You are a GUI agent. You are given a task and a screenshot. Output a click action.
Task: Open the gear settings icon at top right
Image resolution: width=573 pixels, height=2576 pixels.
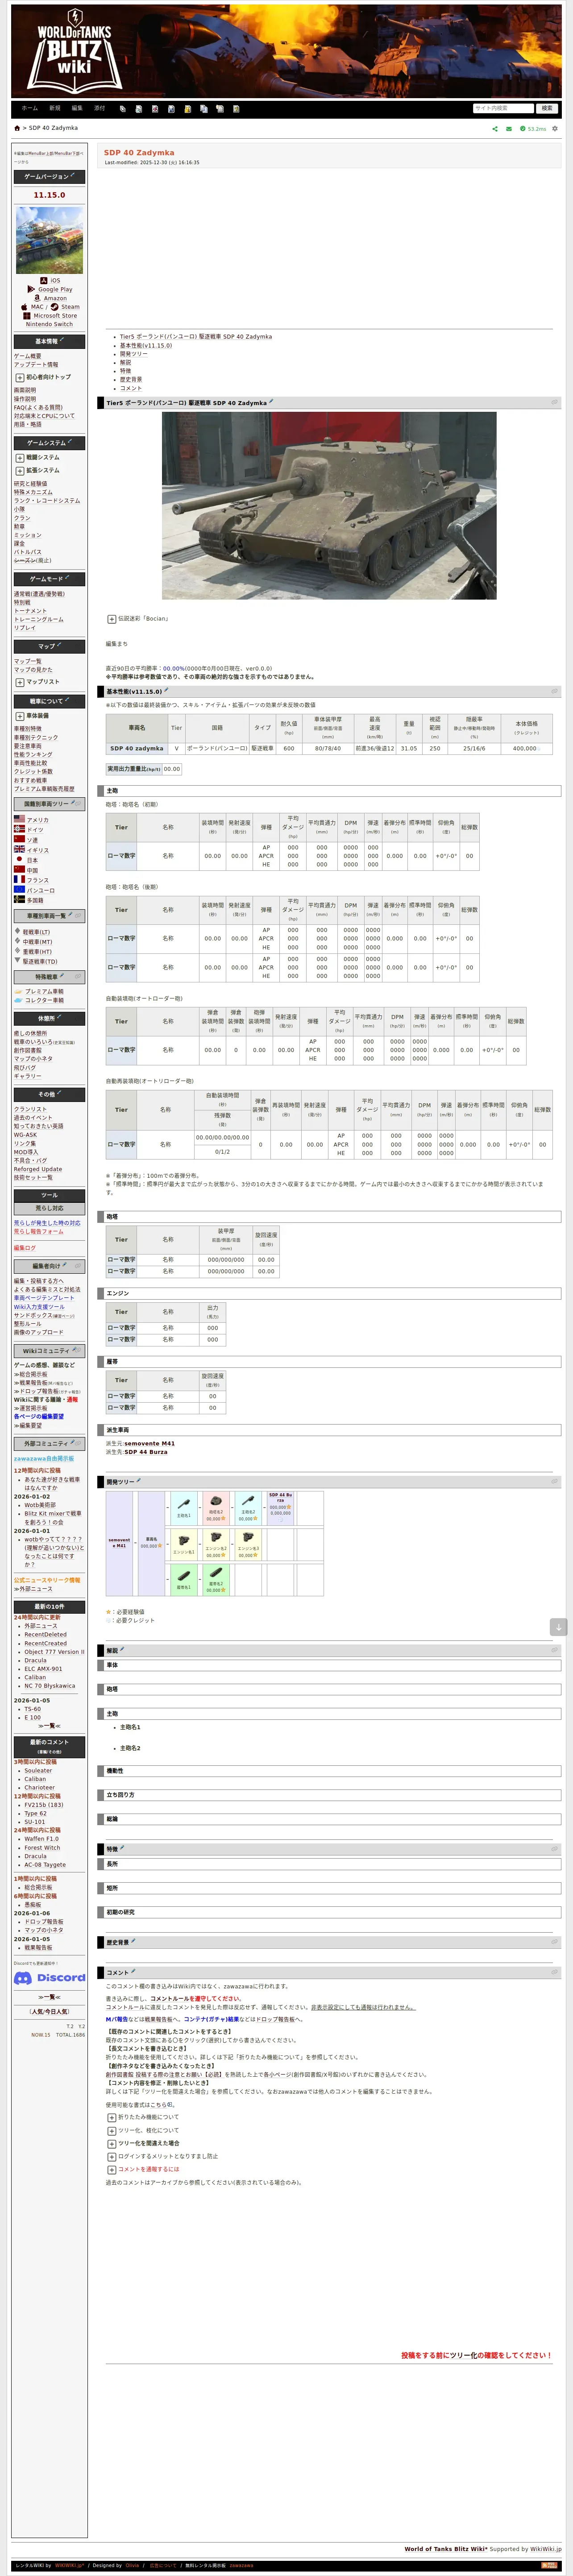[x=555, y=129]
